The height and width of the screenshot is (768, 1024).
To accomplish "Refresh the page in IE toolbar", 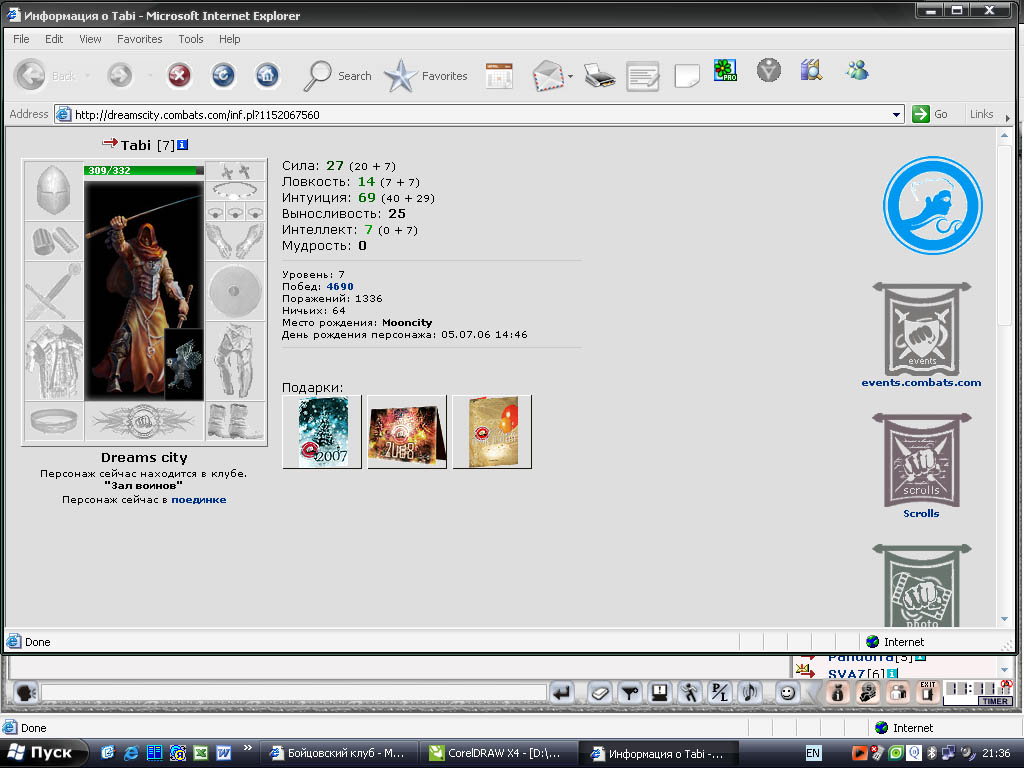I will pyautogui.click(x=223, y=76).
